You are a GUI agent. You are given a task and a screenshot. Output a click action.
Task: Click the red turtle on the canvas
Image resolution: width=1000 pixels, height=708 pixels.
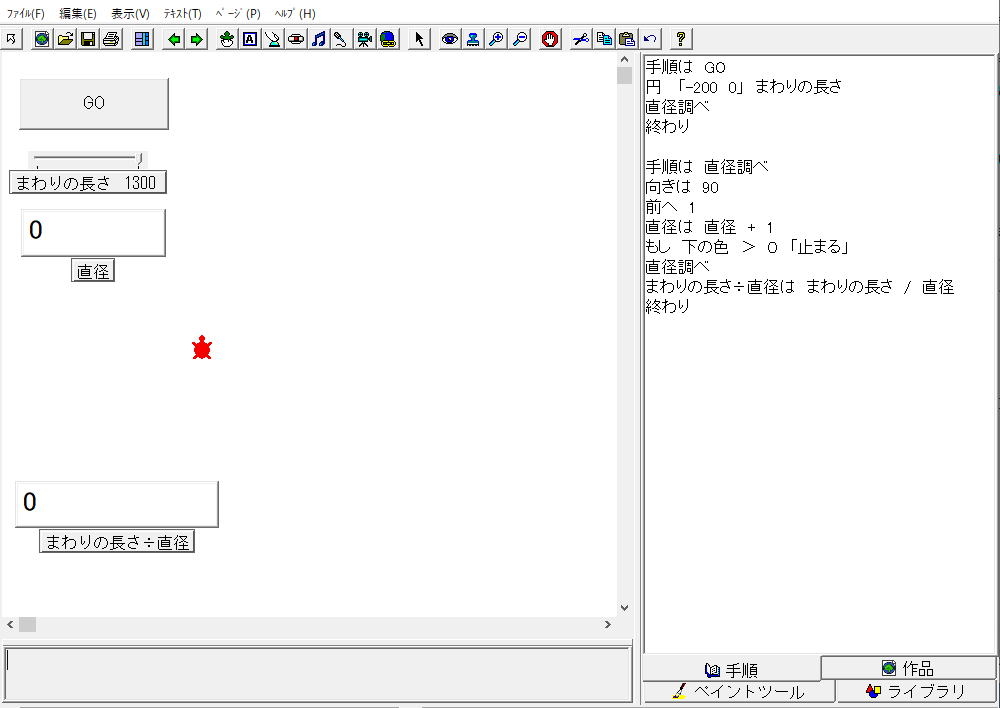(x=202, y=348)
